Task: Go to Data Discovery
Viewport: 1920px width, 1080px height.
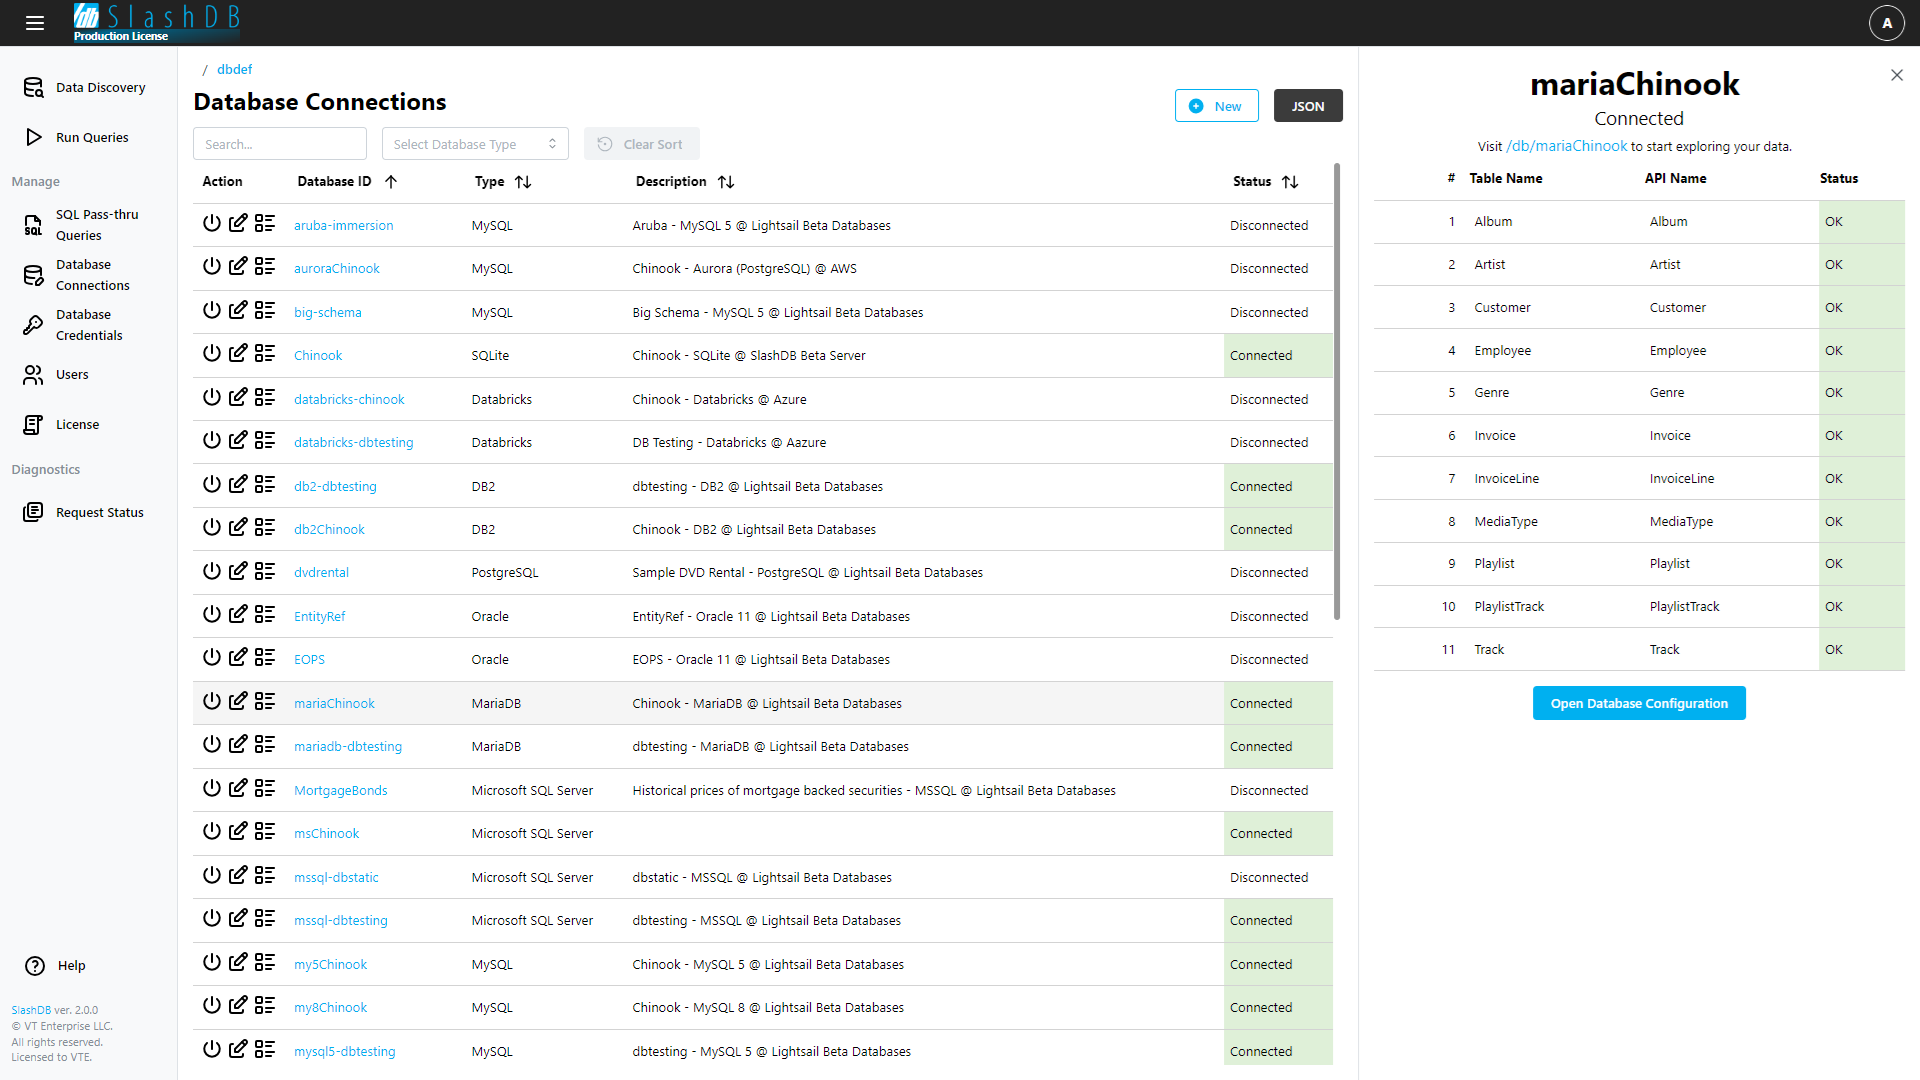Action: 87,88
